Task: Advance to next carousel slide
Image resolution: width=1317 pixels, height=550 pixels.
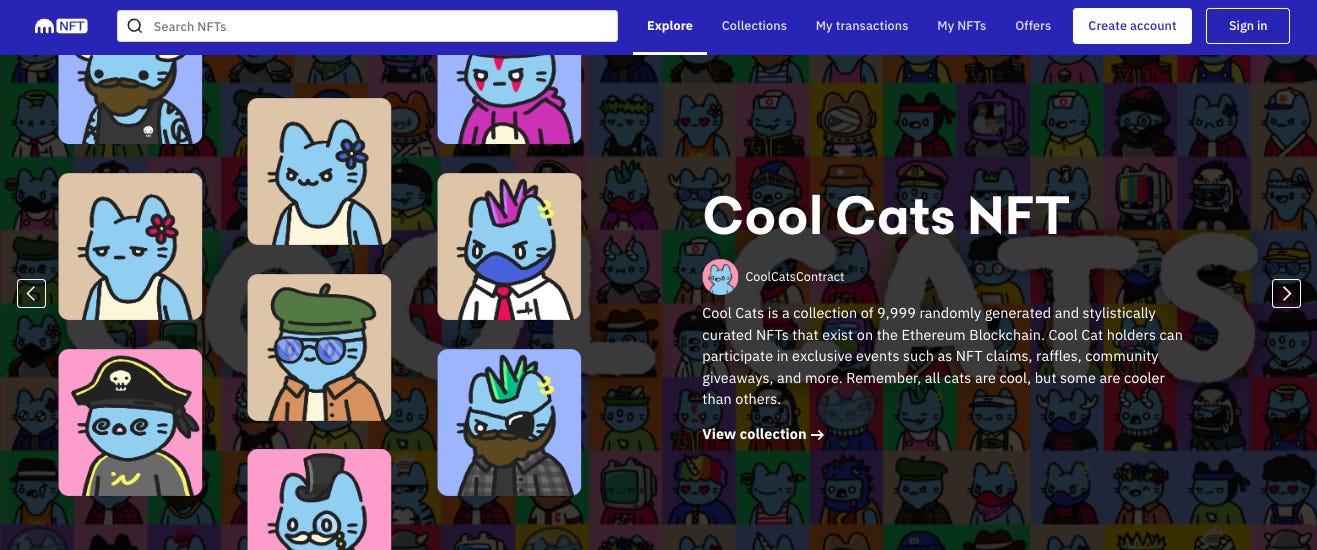Action: (x=1286, y=293)
